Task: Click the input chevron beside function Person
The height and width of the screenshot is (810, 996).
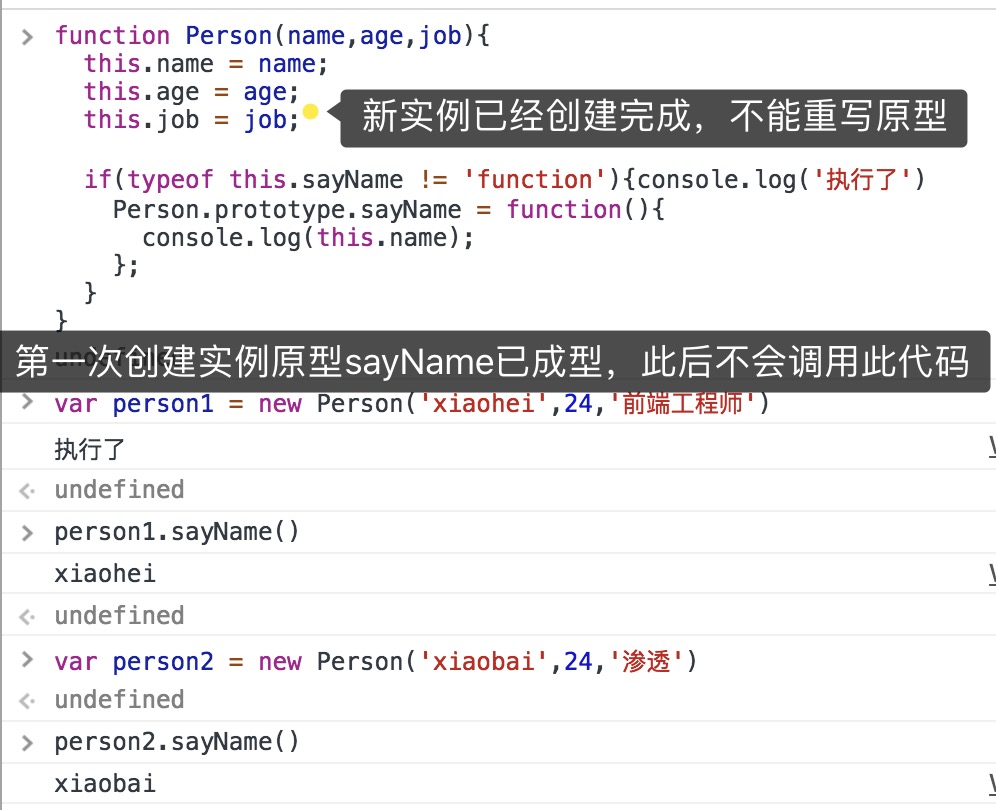Action: pyautogui.click(x=28, y=37)
